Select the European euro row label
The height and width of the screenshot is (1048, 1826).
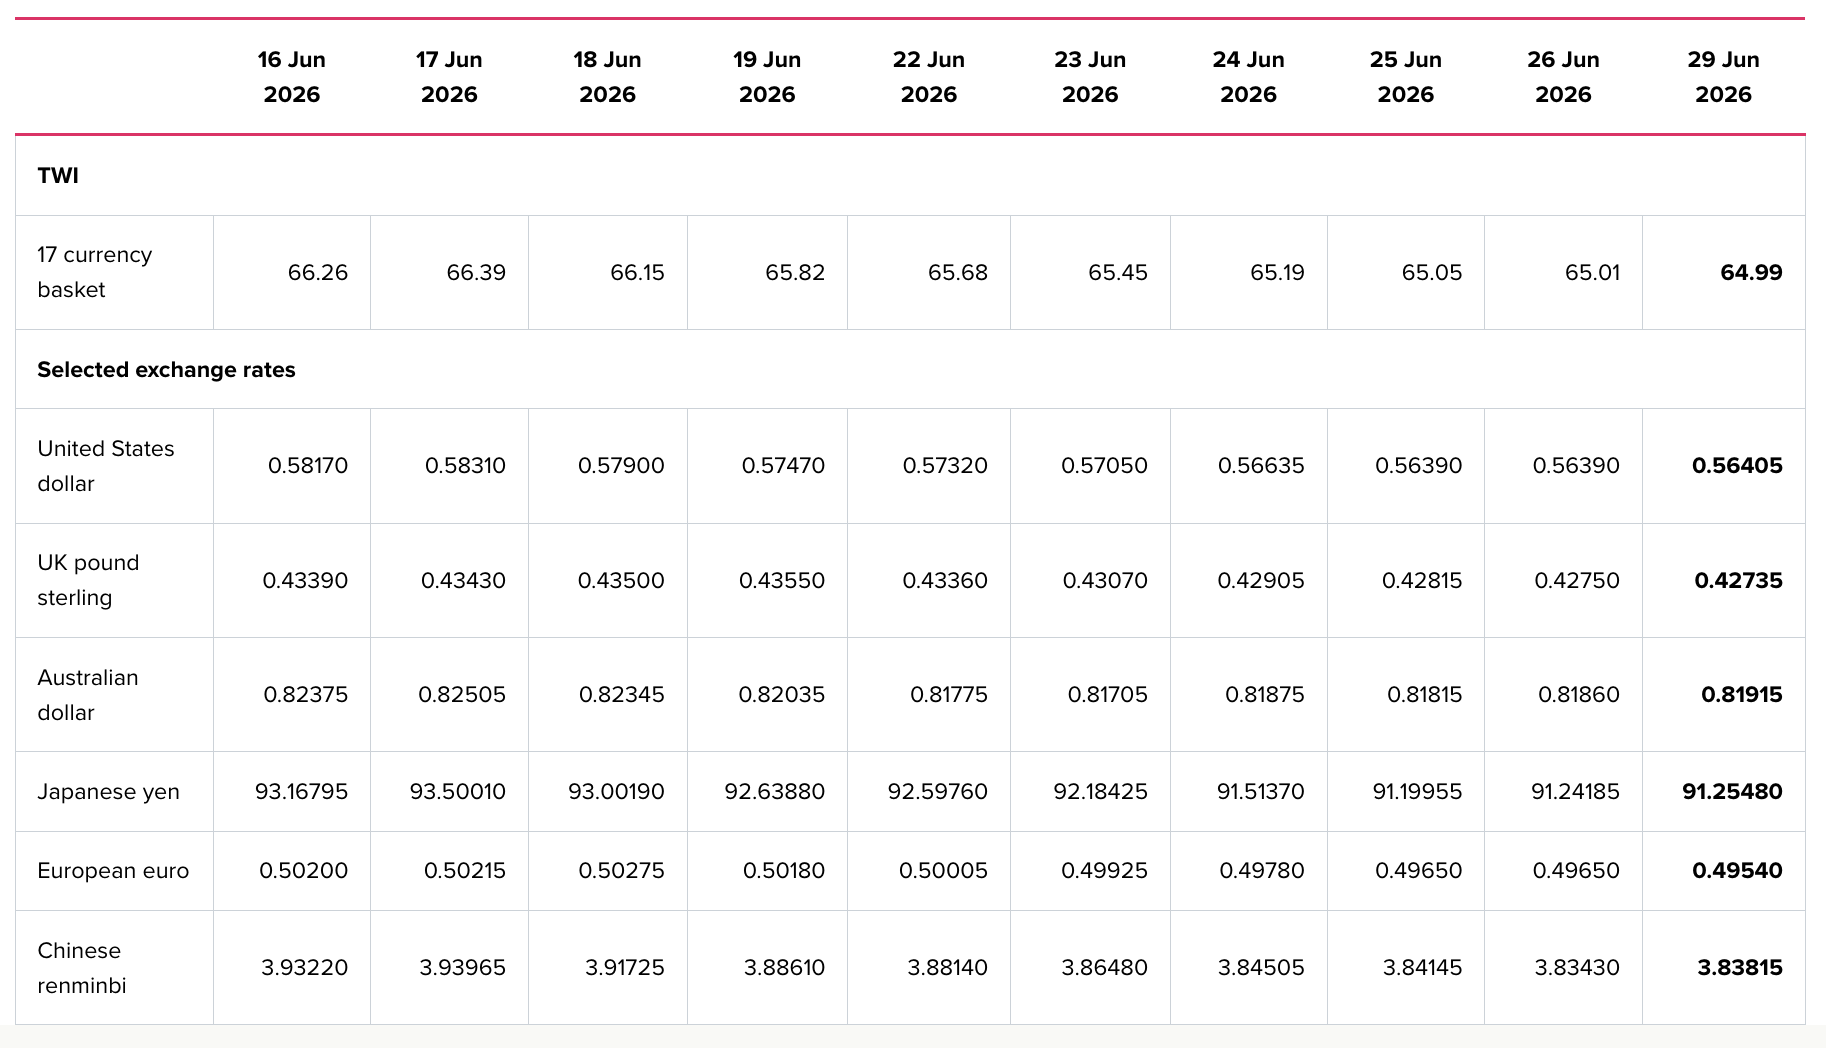point(113,871)
